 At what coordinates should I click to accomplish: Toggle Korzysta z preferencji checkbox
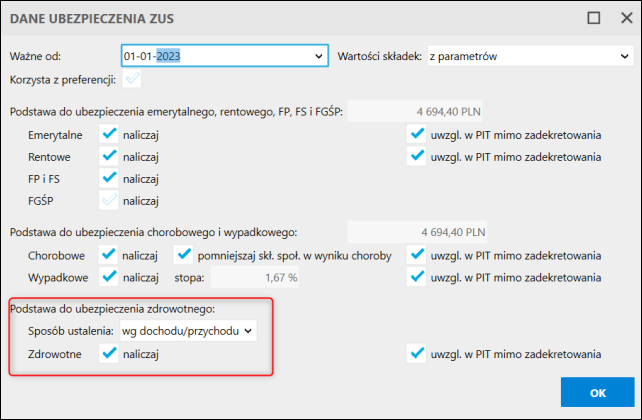[x=132, y=79]
